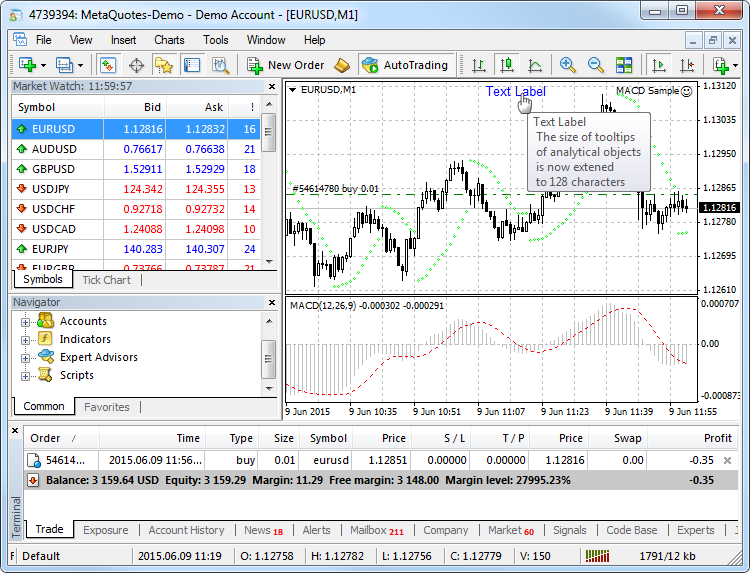The width and height of the screenshot is (750, 573).
Task: Open the Navigator folder-star icon
Action: (x=164, y=65)
